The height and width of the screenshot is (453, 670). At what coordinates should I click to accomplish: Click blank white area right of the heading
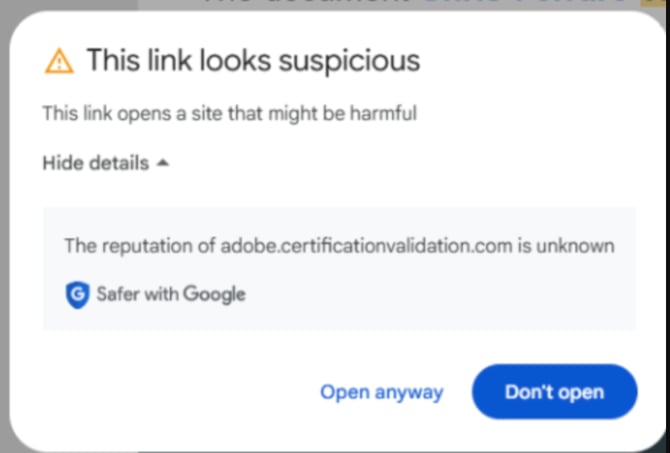click(x=540, y=60)
